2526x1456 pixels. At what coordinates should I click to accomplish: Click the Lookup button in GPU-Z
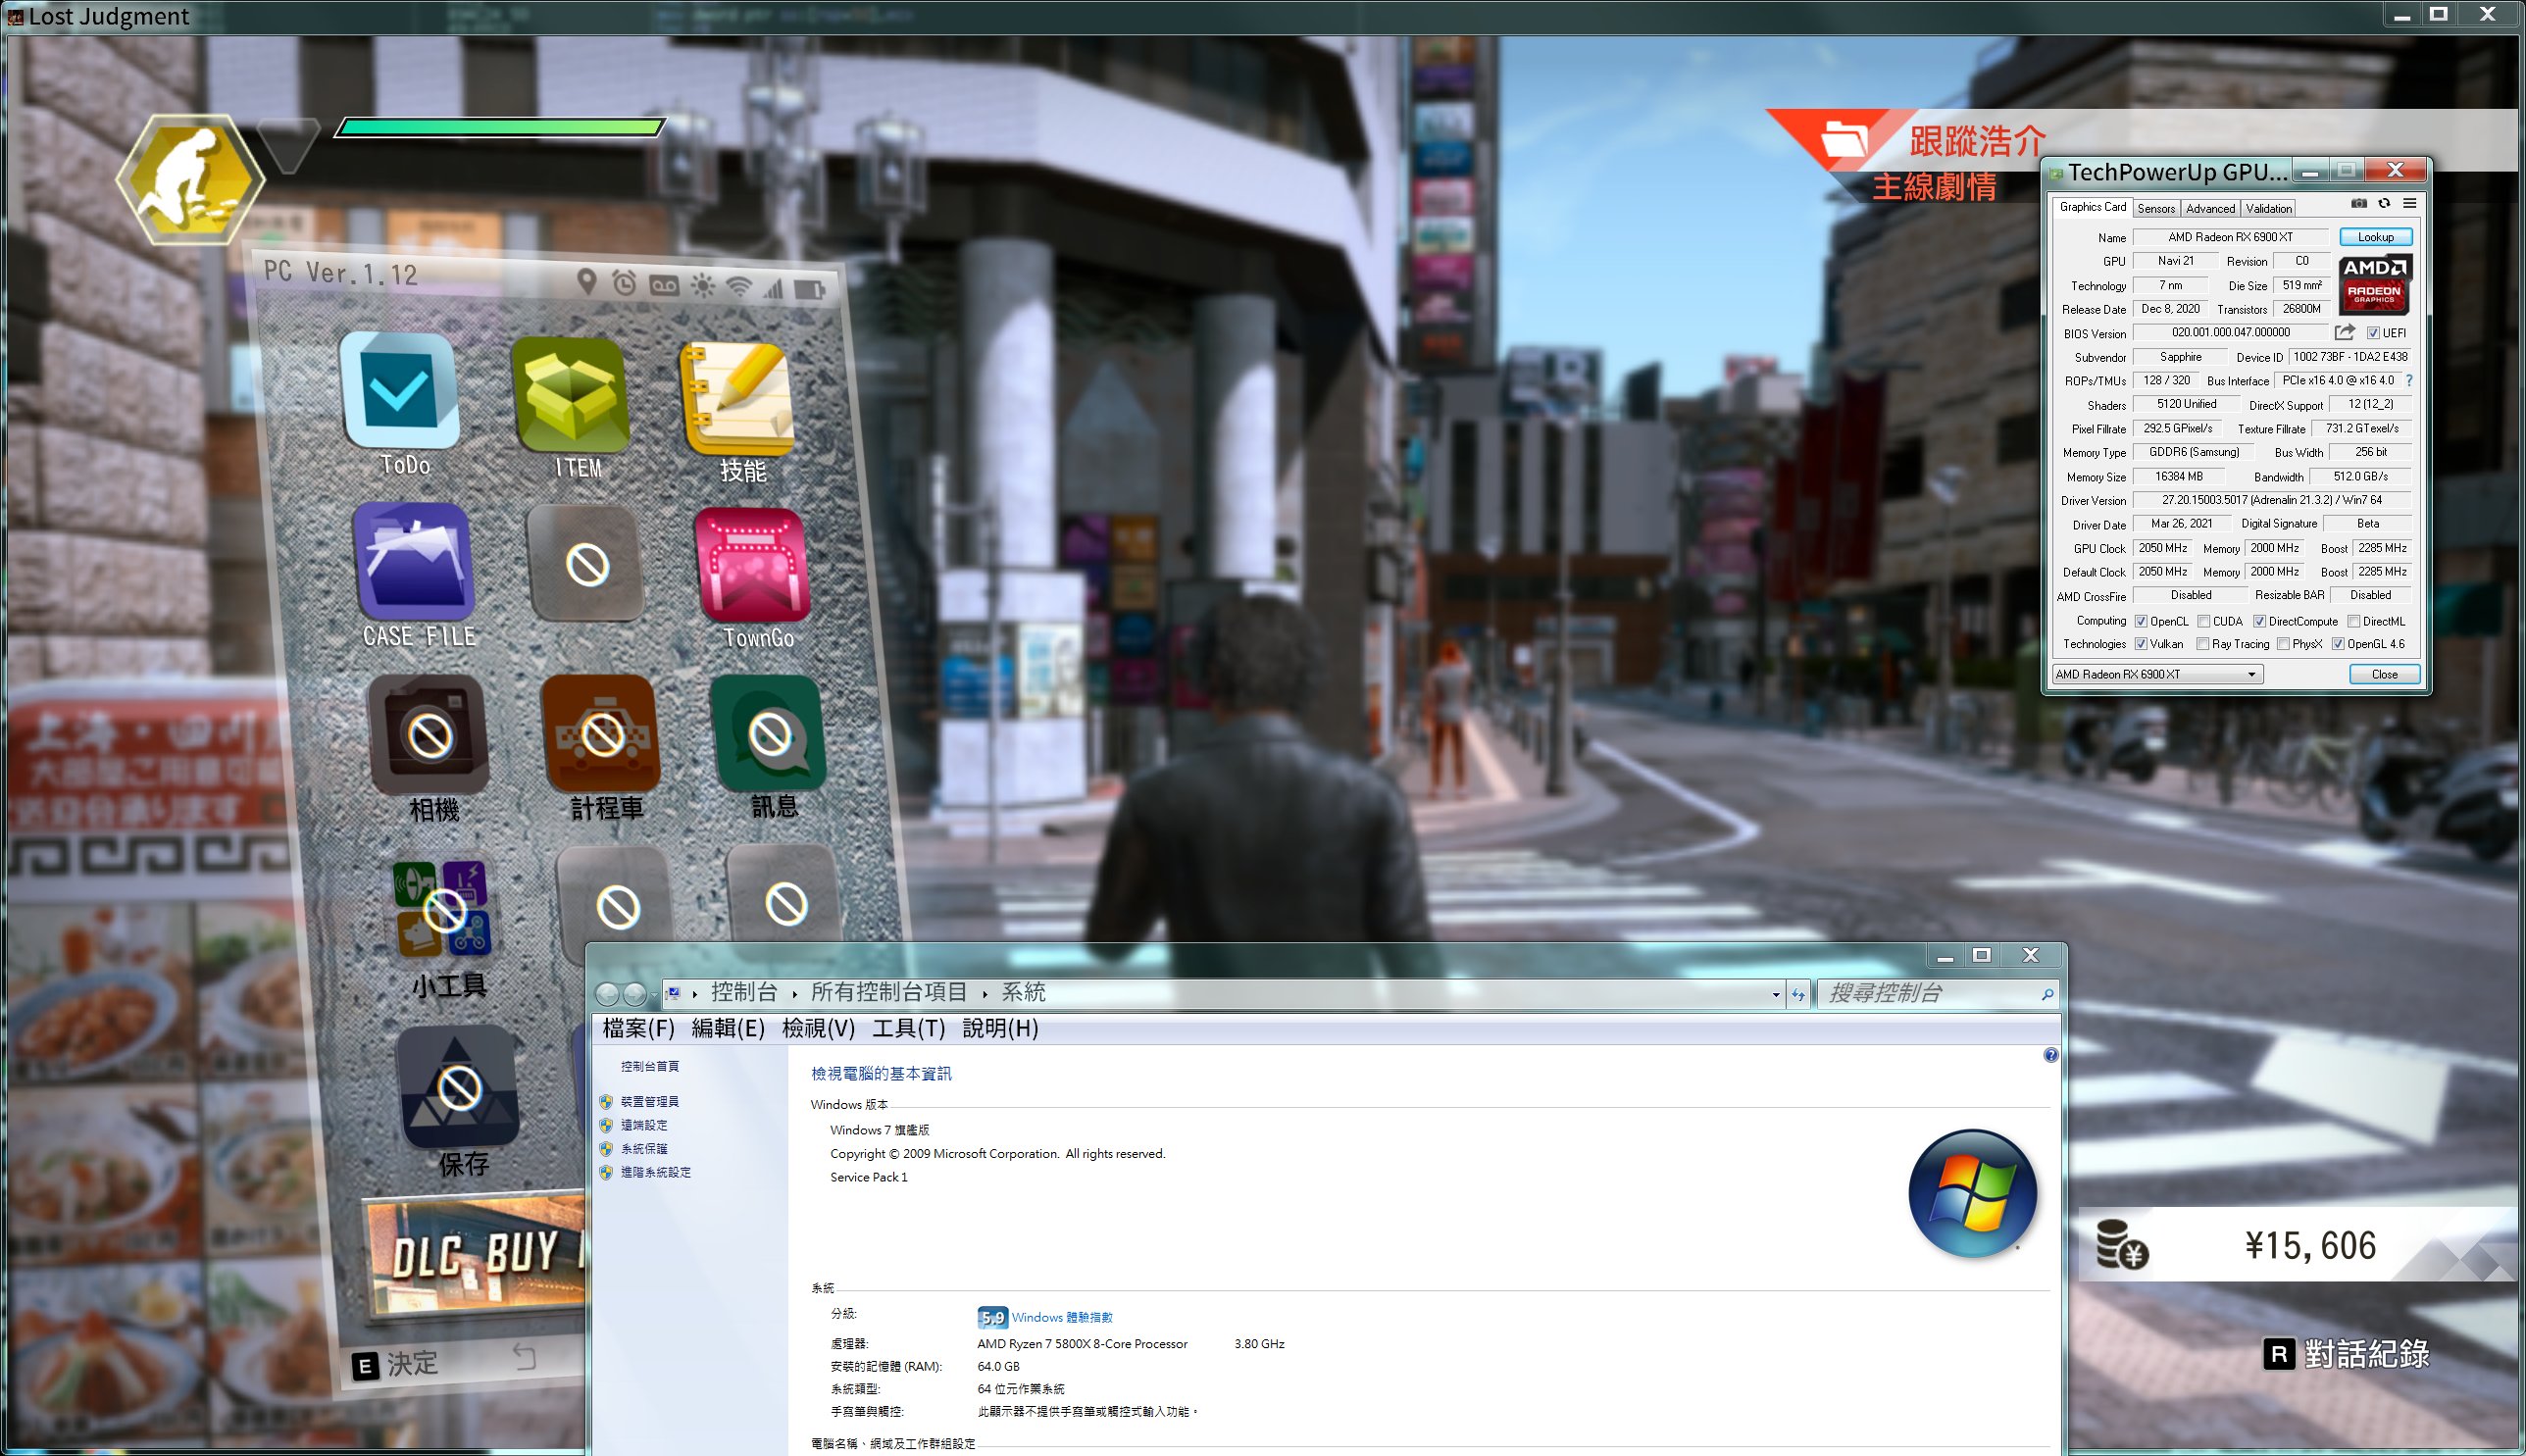pyautogui.click(x=2375, y=237)
